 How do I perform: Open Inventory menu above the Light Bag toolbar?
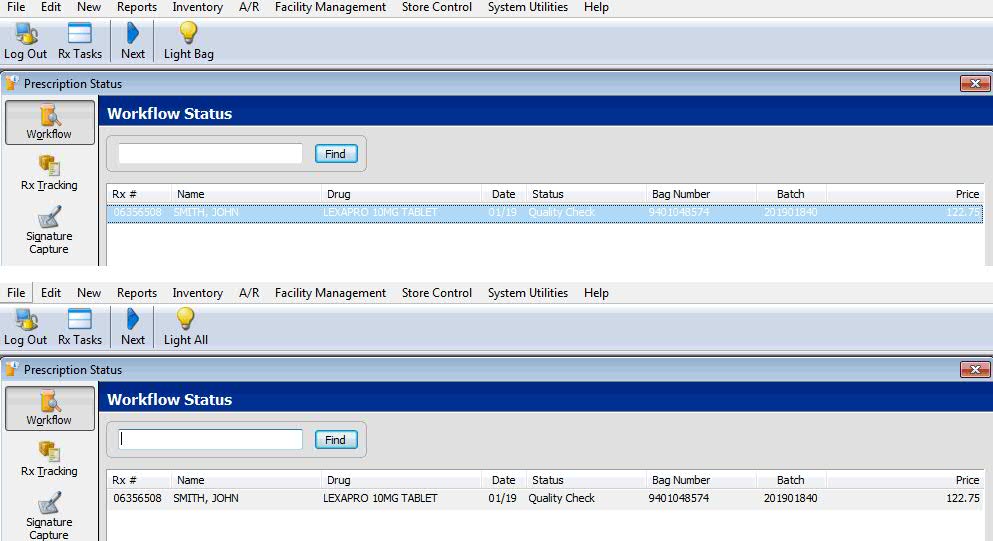click(198, 7)
